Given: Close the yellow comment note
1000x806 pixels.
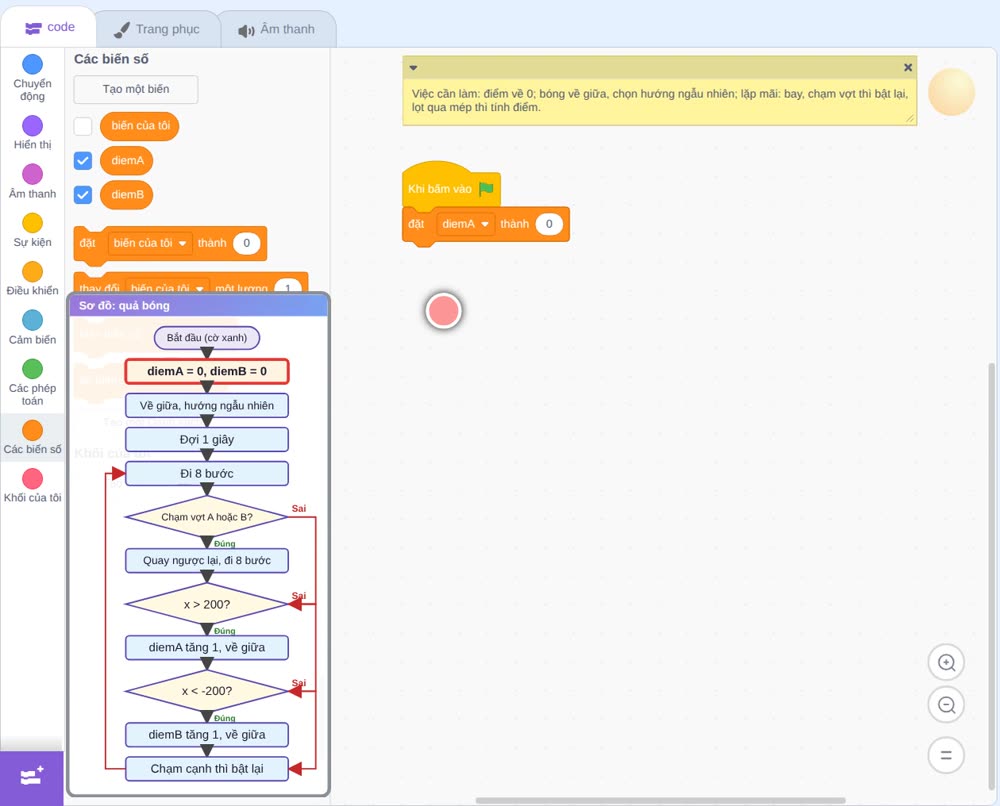Looking at the screenshot, I should 908,67.
